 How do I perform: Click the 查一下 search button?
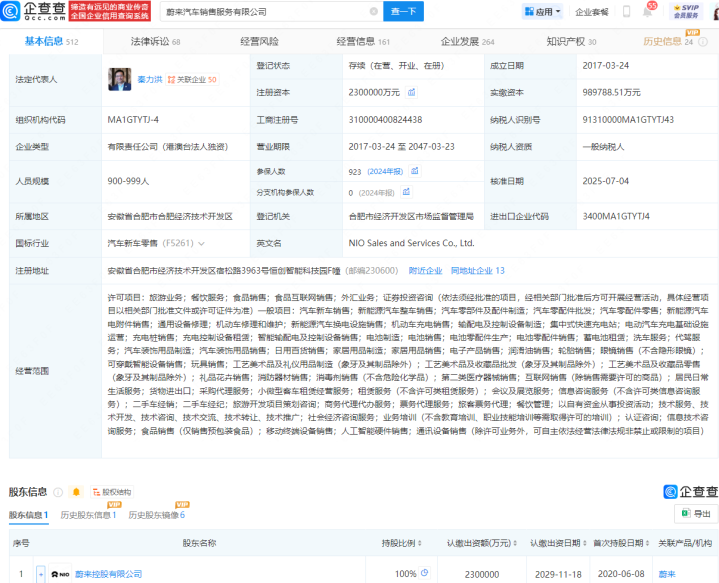pos(404,11)
